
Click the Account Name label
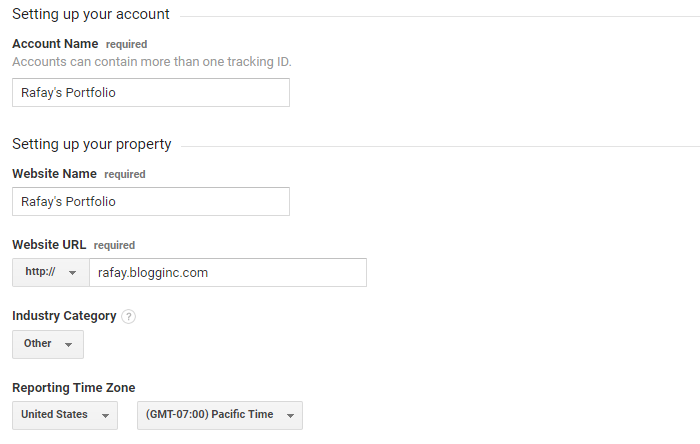55,44
